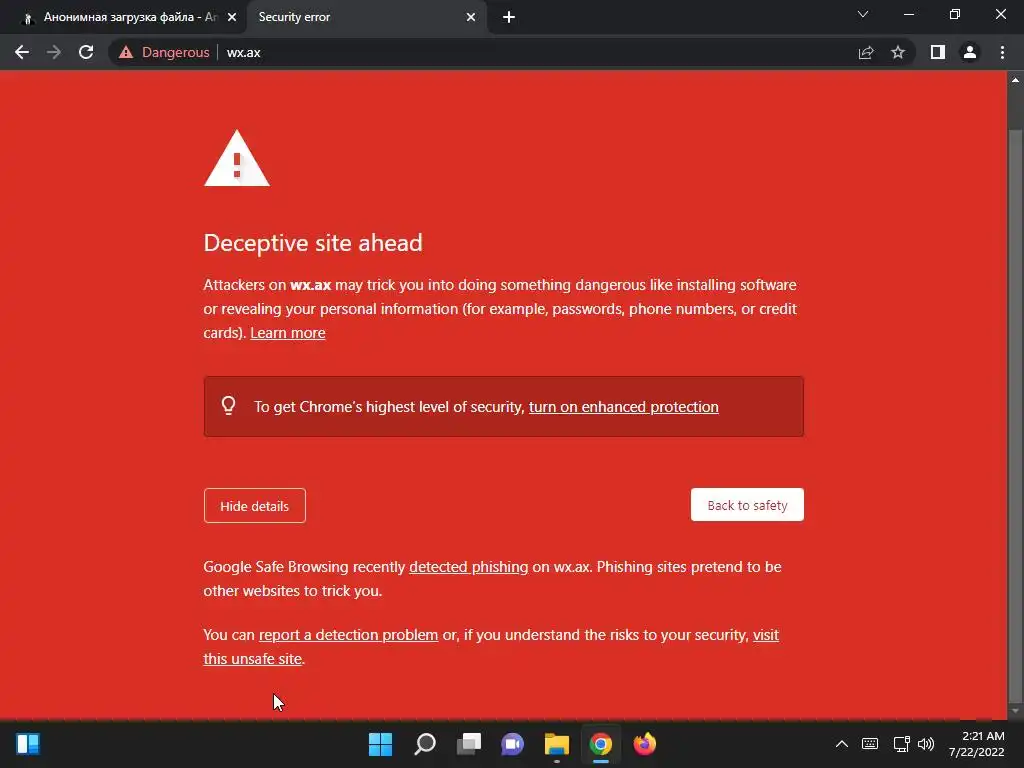
Task: Open taskbar Search magnifier
Action: (424, 744)
